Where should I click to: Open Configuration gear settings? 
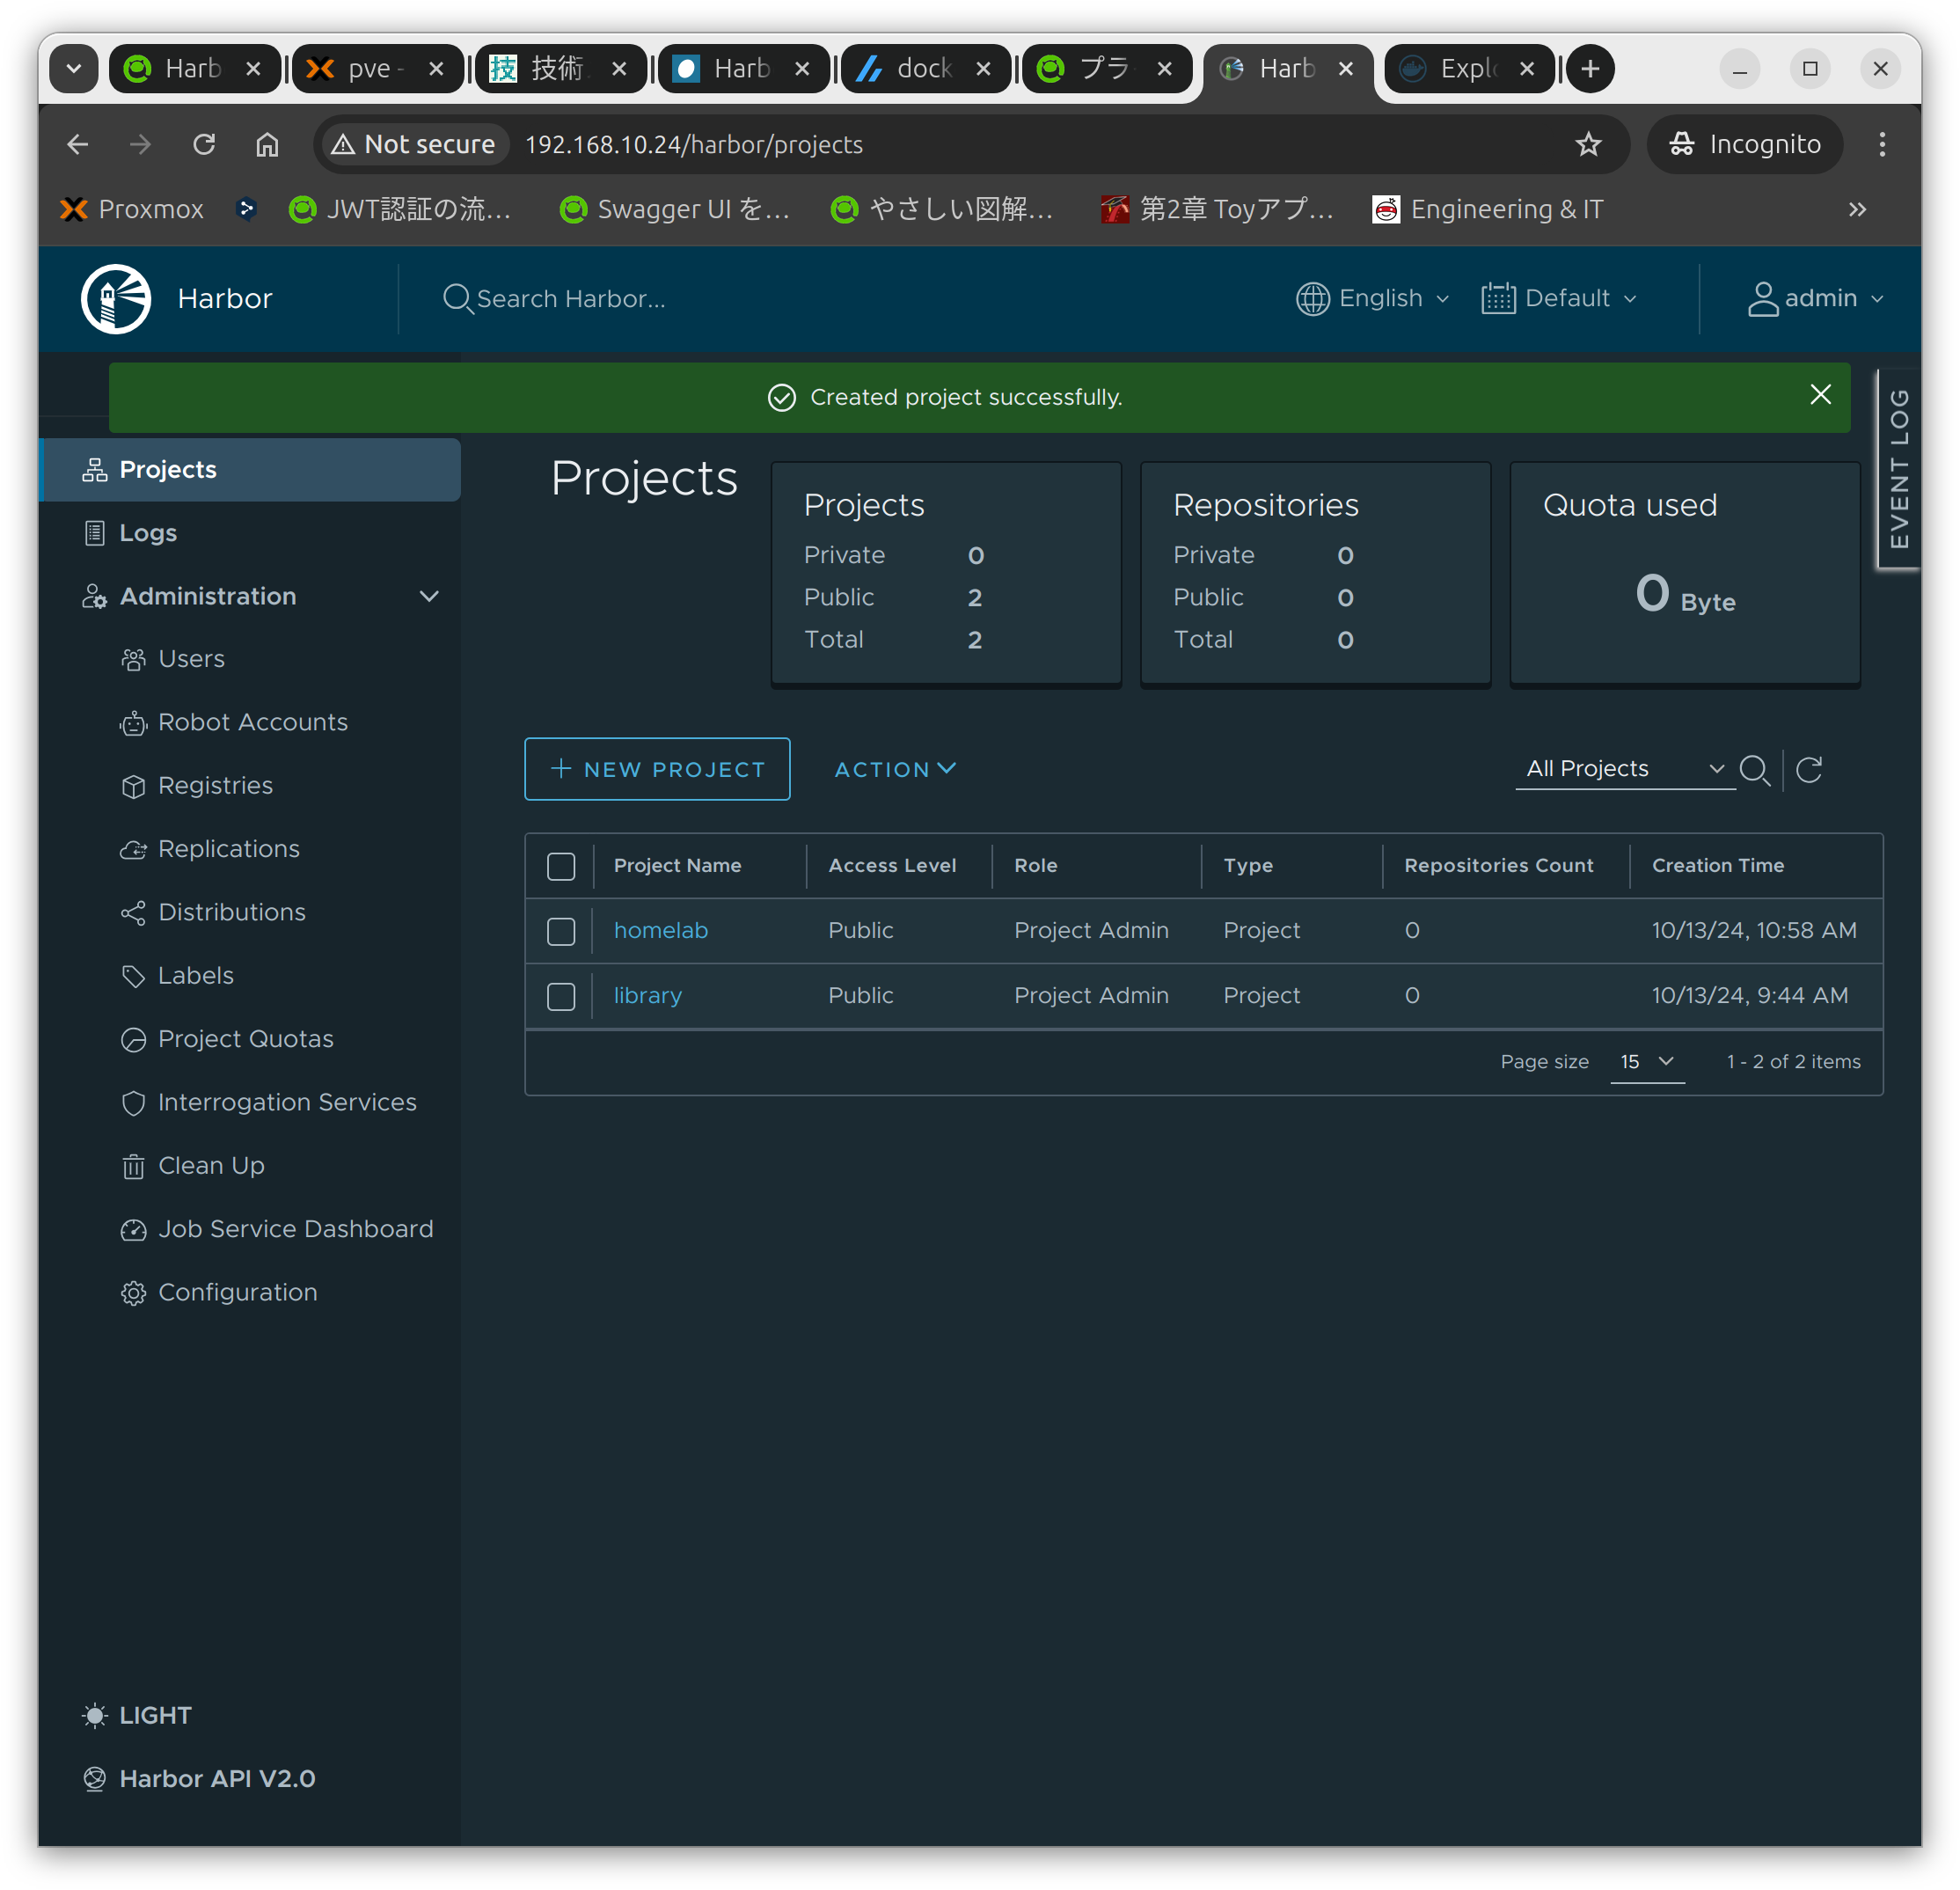click(x=237, y=1292)
